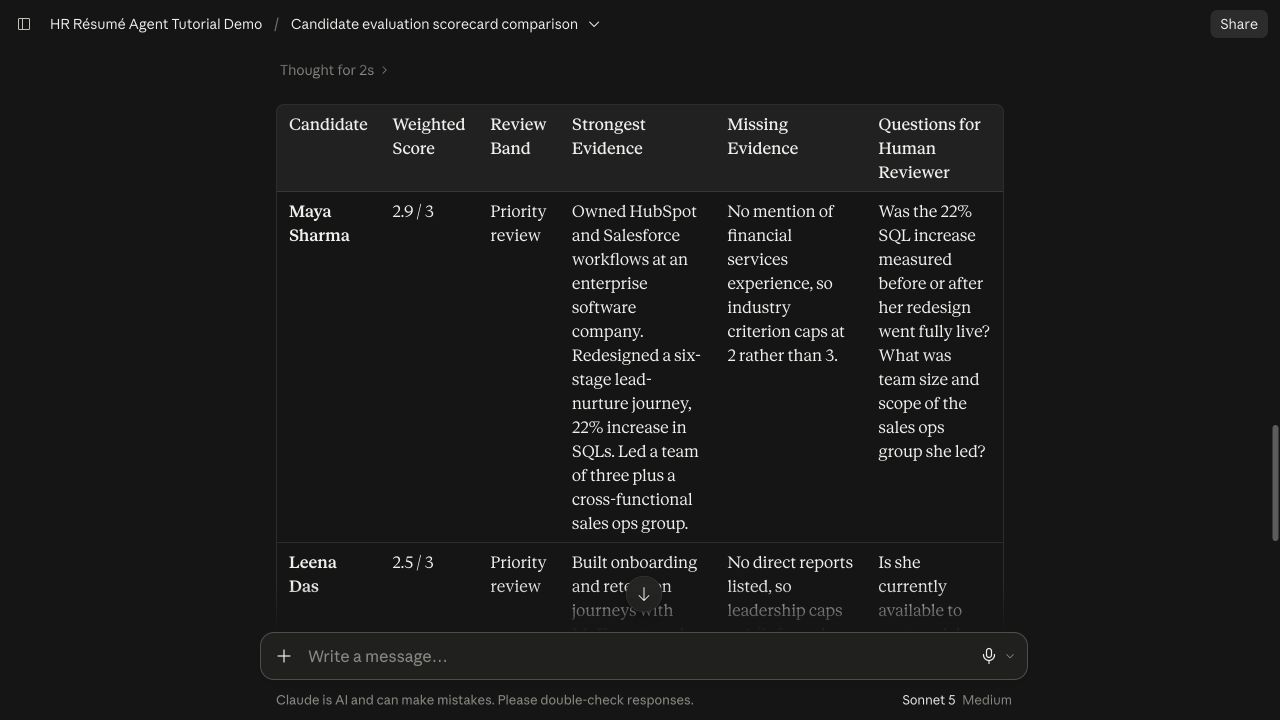Open voice mode options chevron
Screen dimensions: 1280x720
pyautogui.click(x=1010, y=656)
